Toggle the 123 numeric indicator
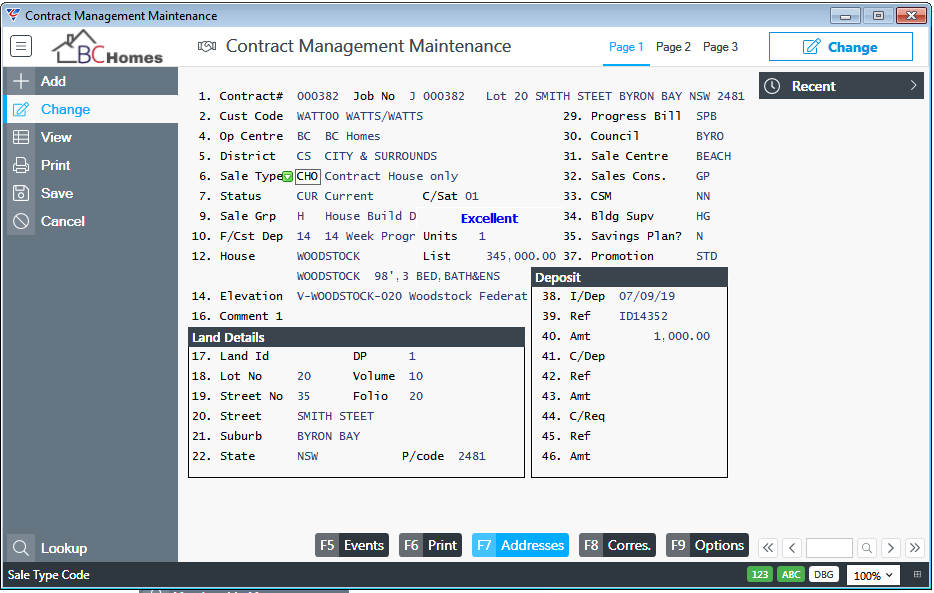Screen dimensions: 934x593 (x=759, y=575)
